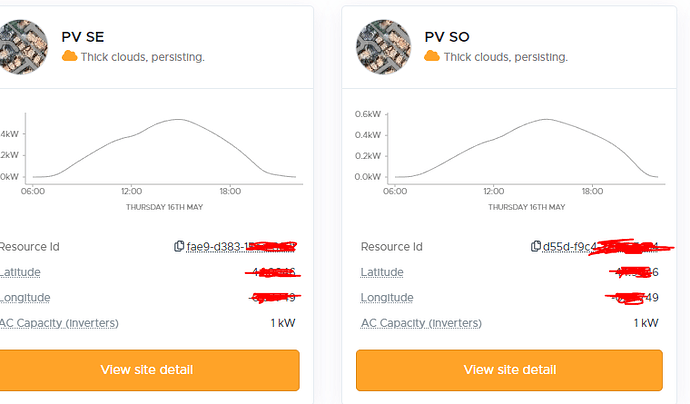Click the PV SO power forecast chart
This screenshot has height=404, width=690.
coord(525,150)
